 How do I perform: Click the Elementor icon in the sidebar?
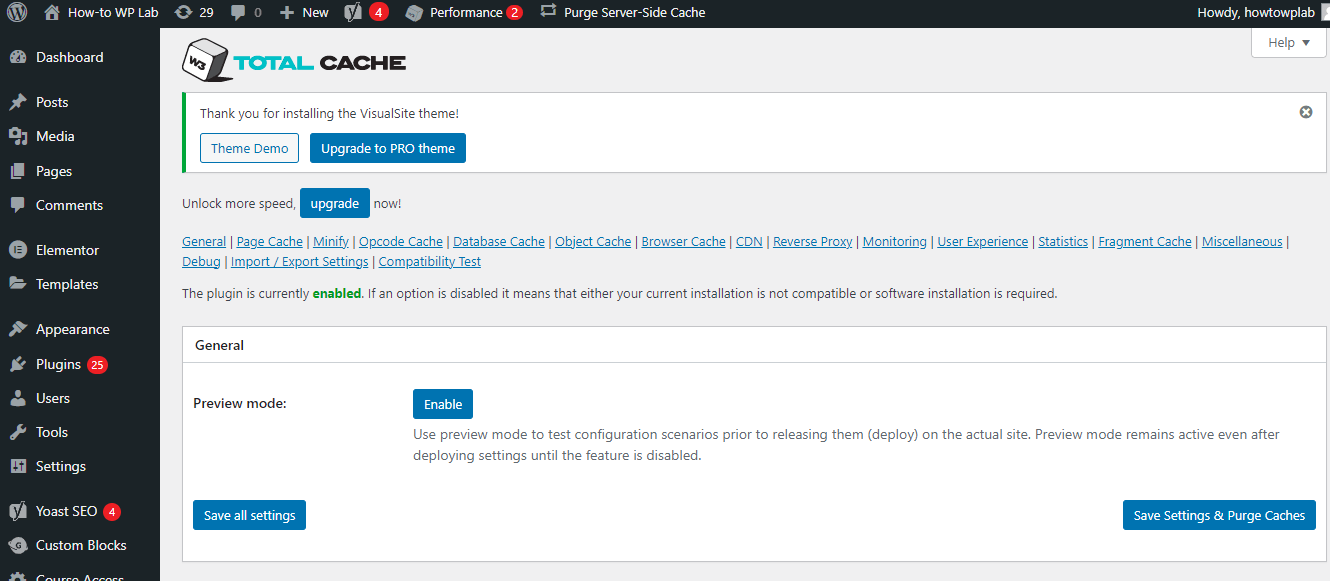point(18,250)
